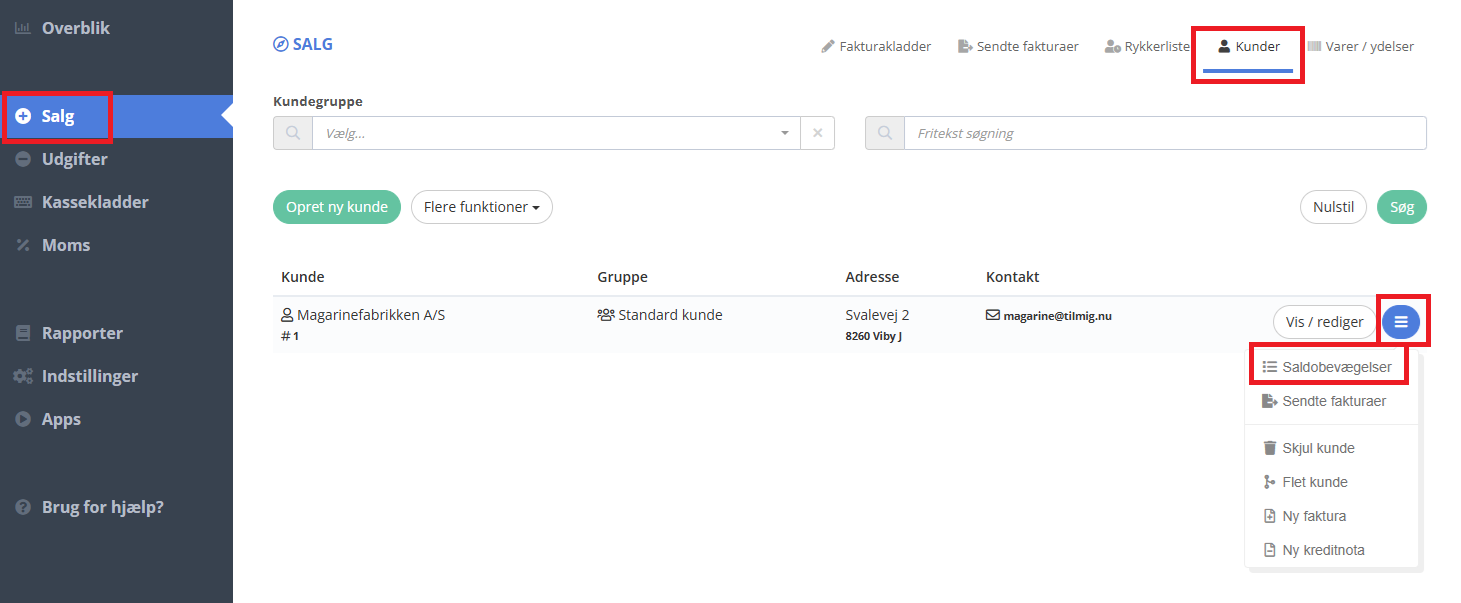
Task: Click the compass icon next to SALG
Action: coord(280,44)
